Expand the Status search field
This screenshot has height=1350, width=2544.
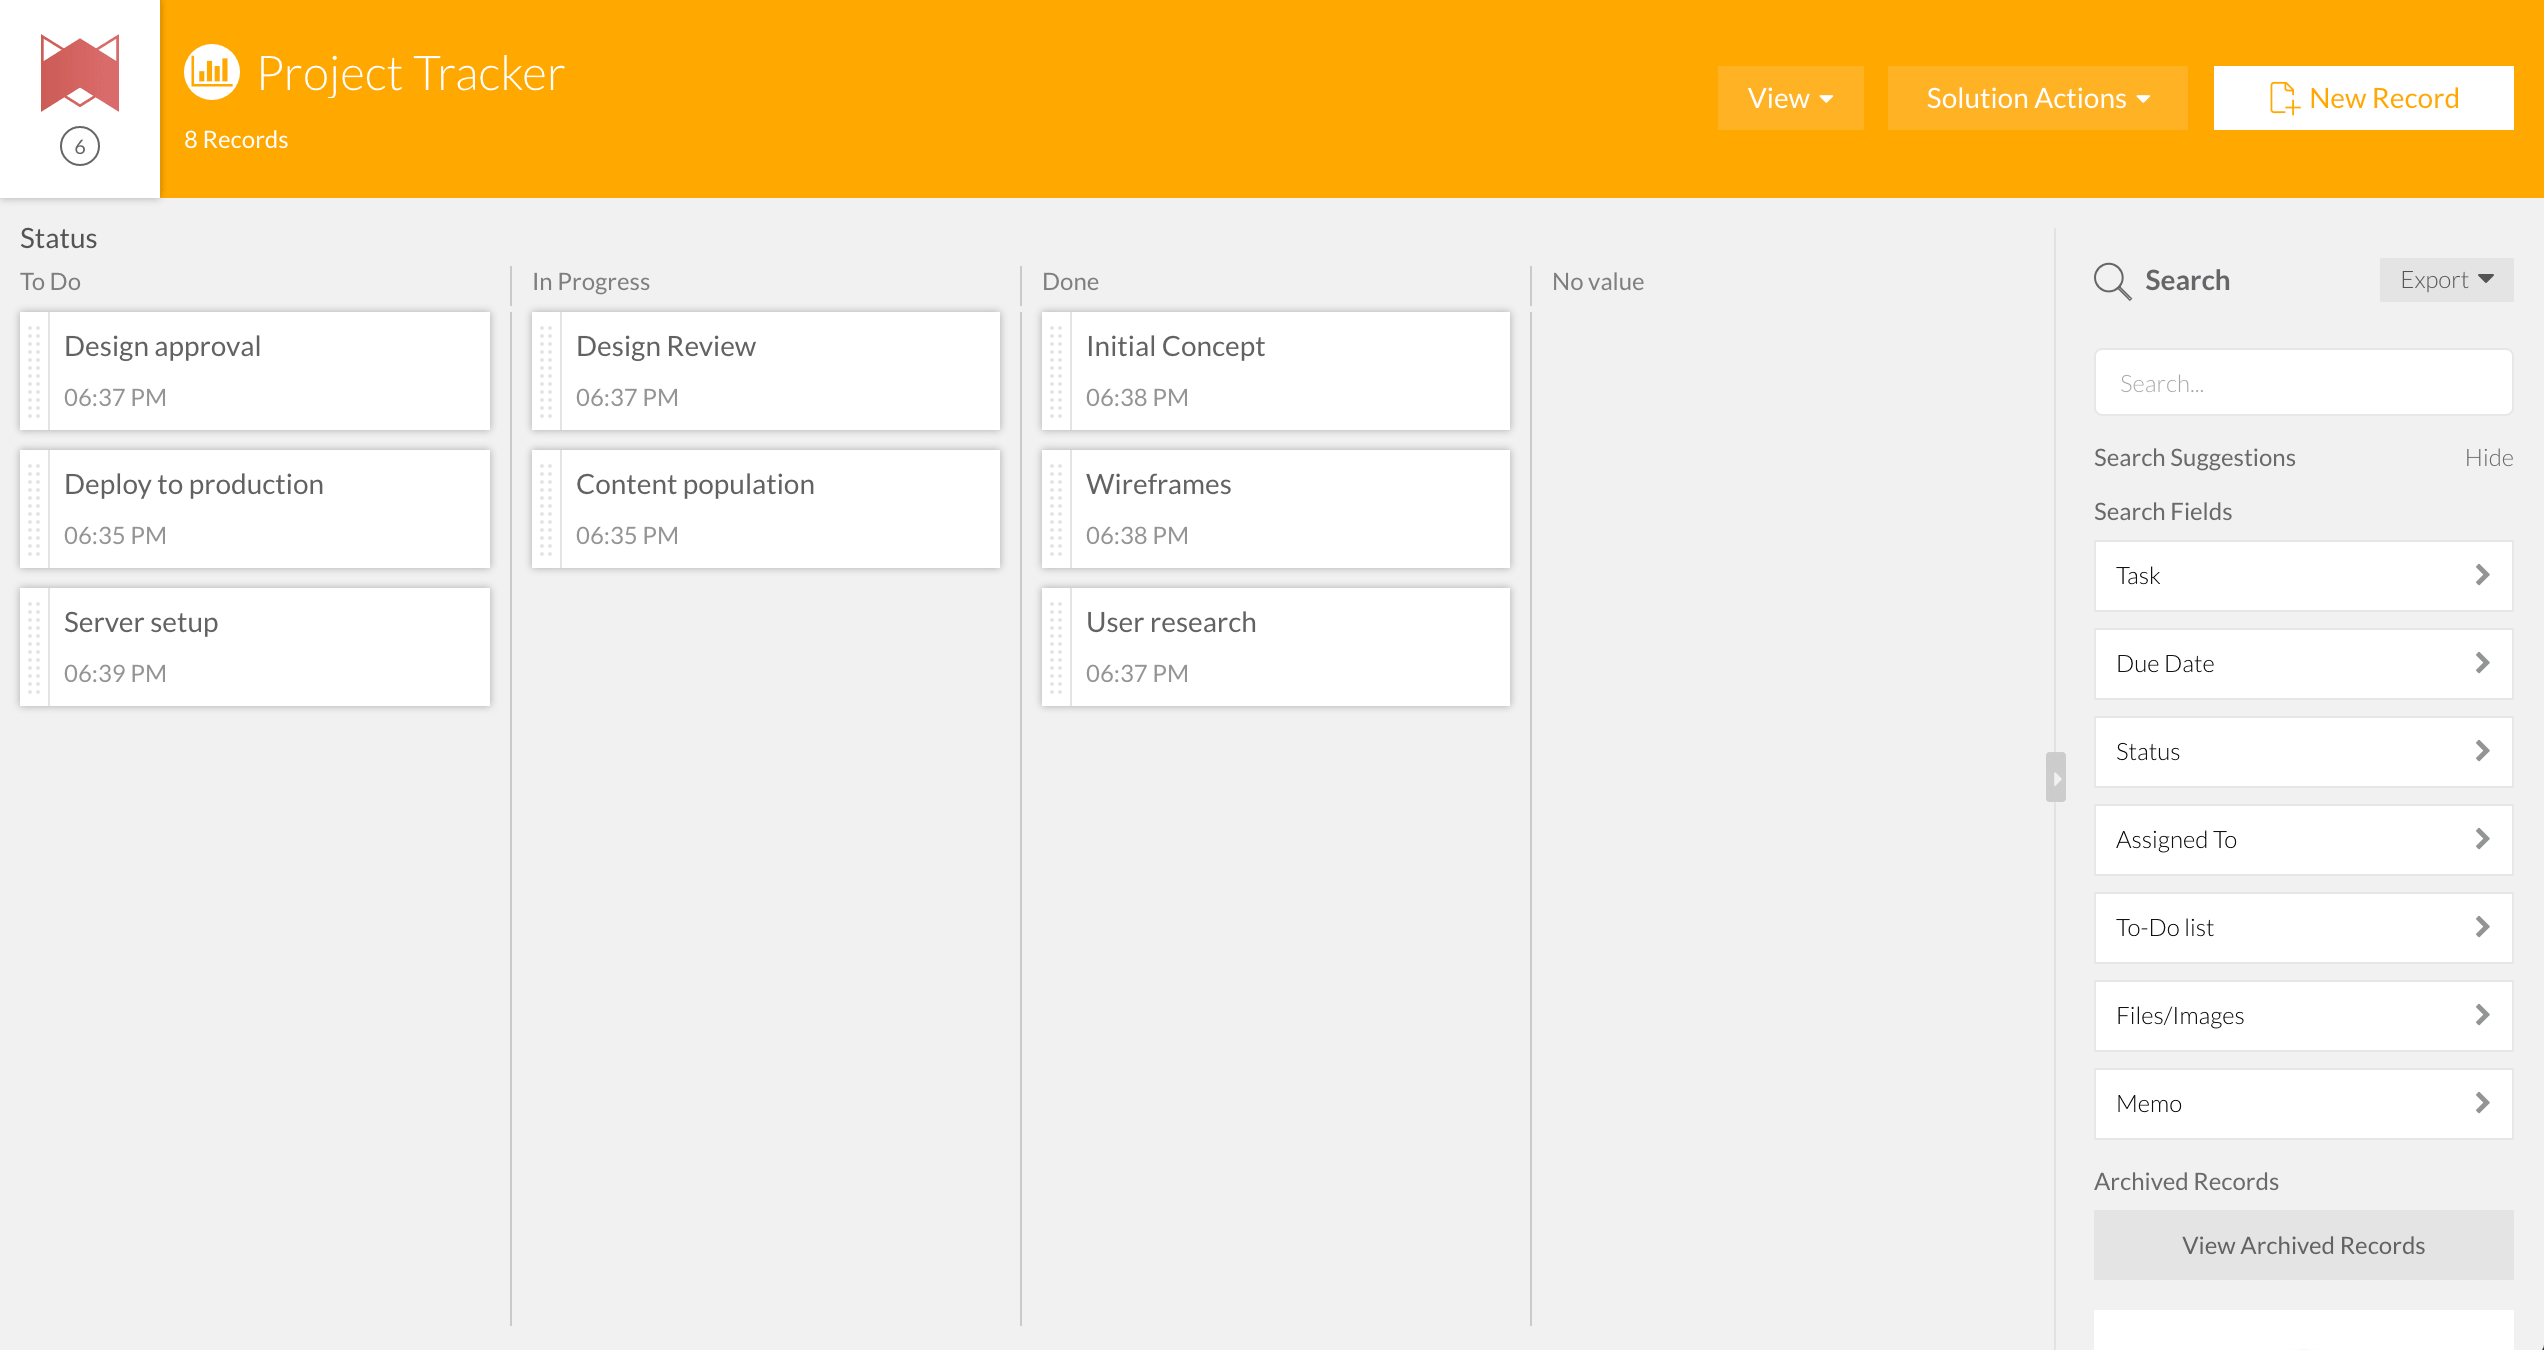pyautogui.click(x=2303, y=752)
